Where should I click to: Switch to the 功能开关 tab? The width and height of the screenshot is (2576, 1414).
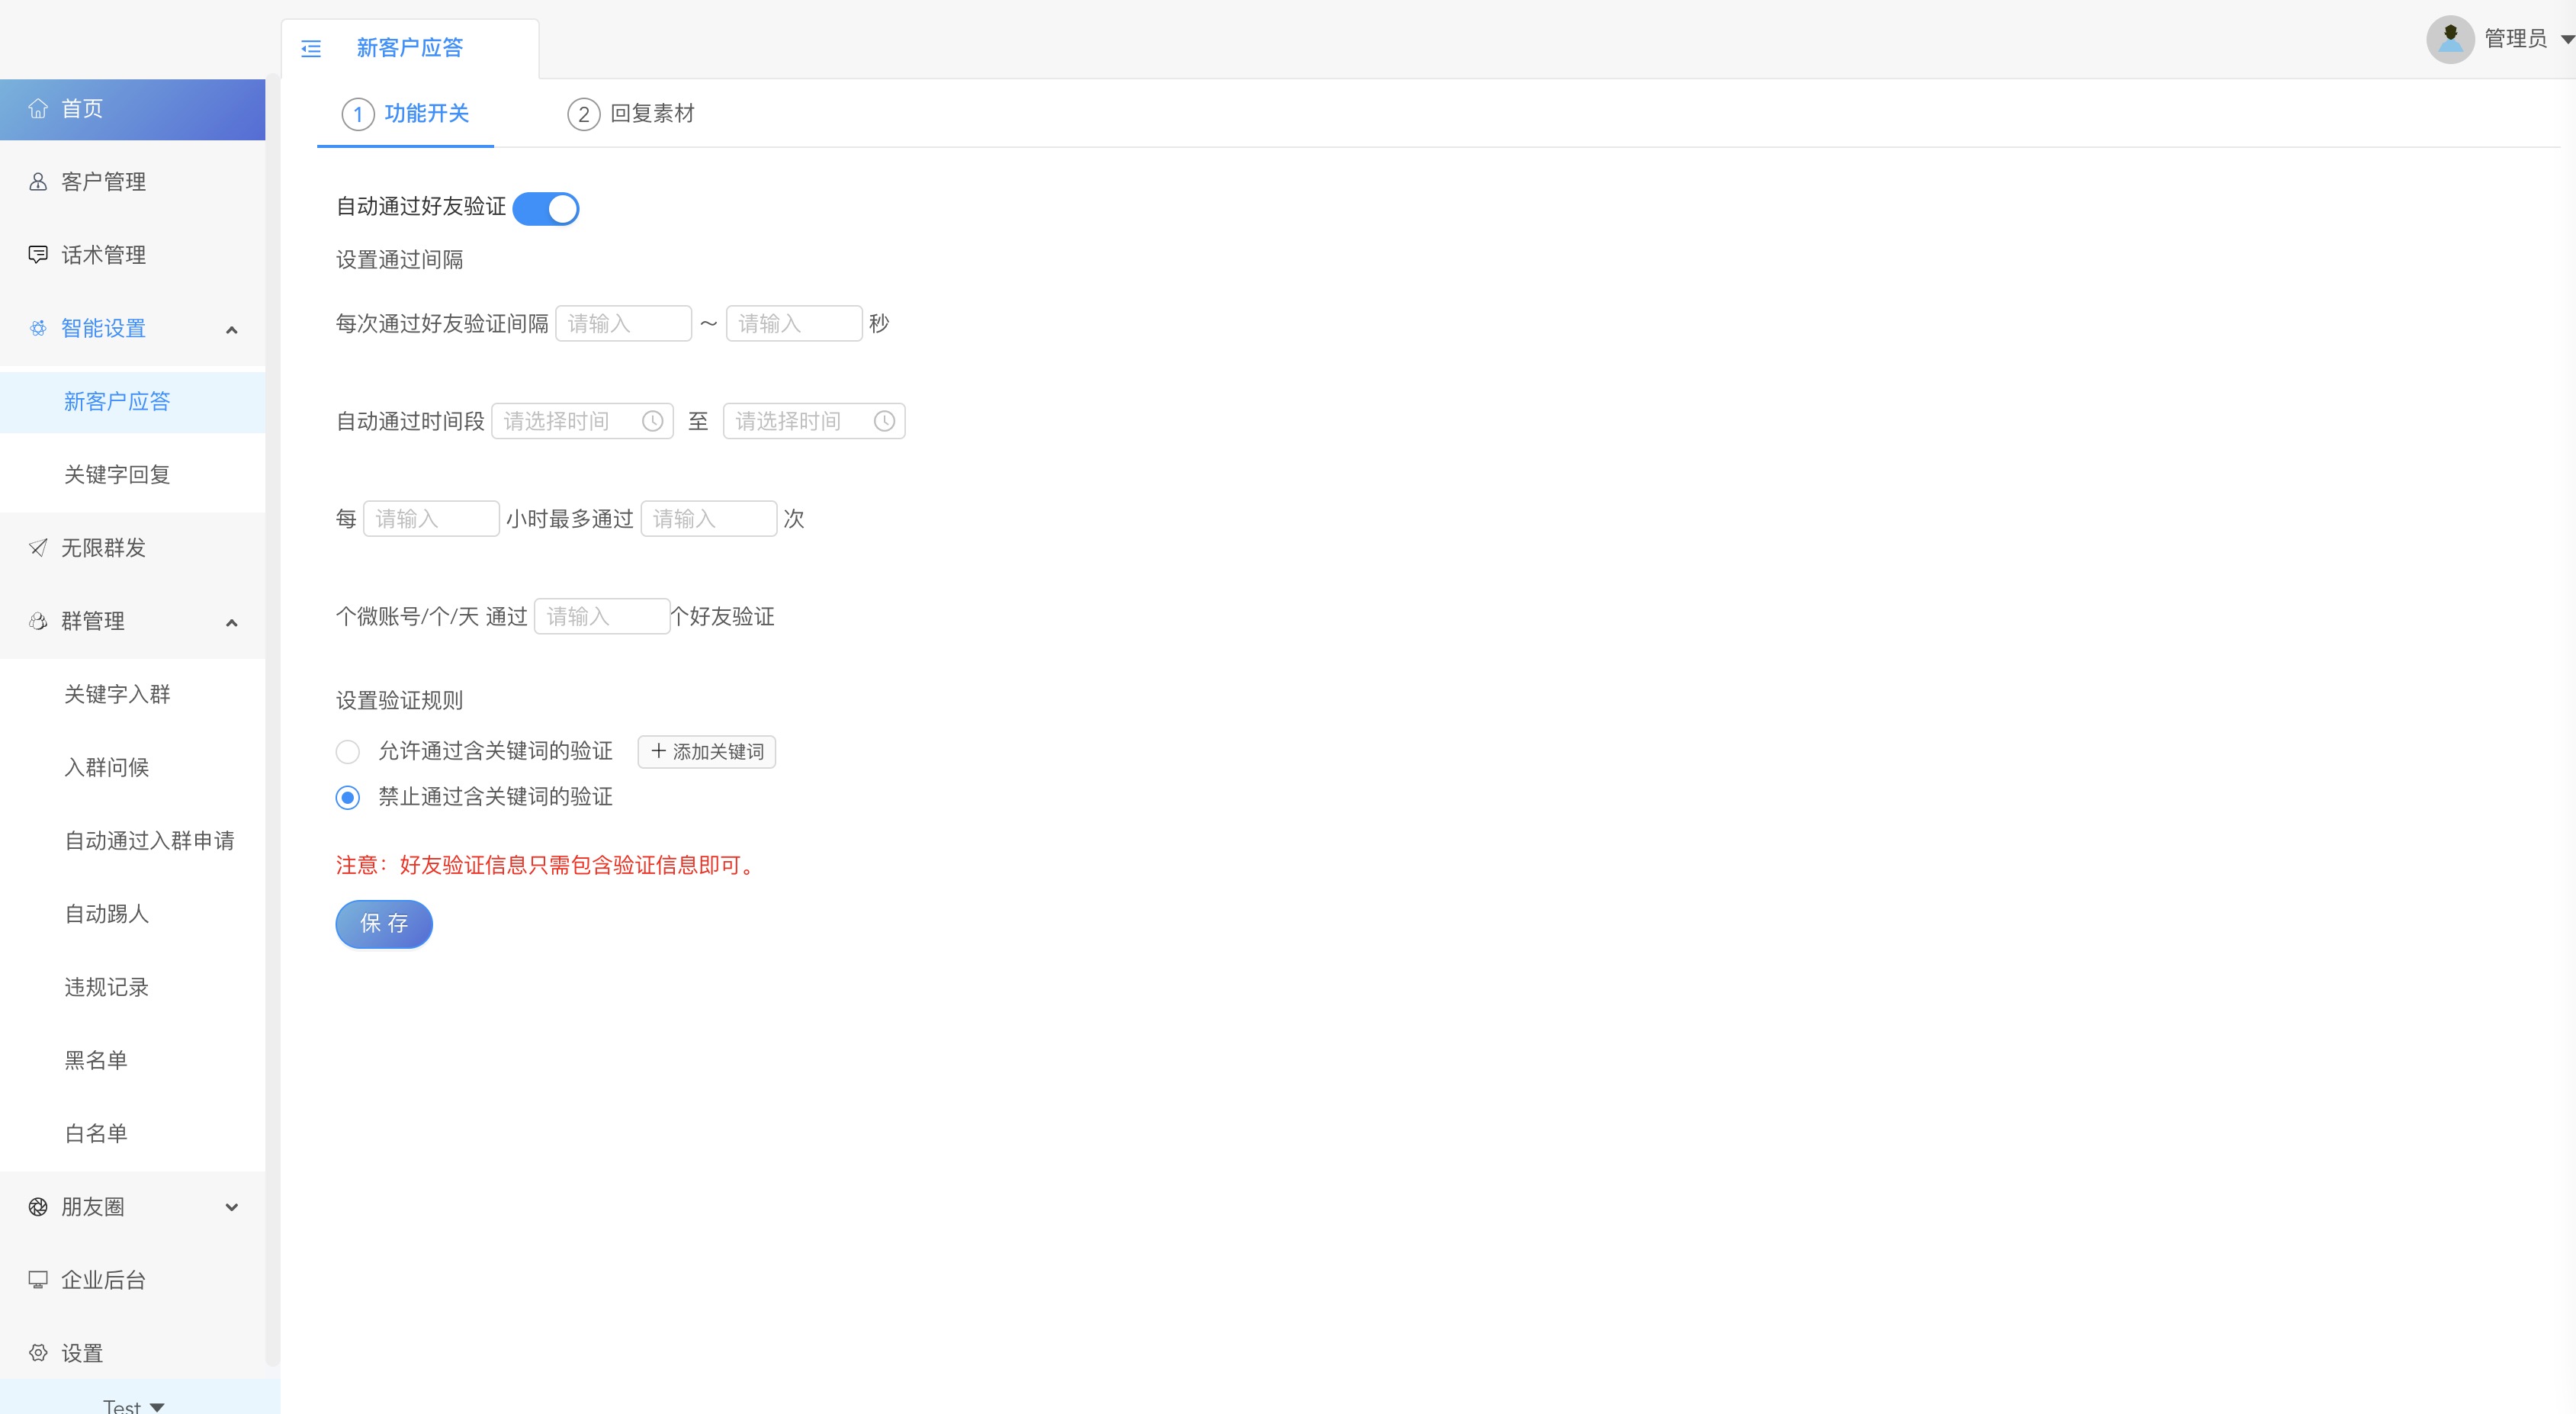pos(405,114)
